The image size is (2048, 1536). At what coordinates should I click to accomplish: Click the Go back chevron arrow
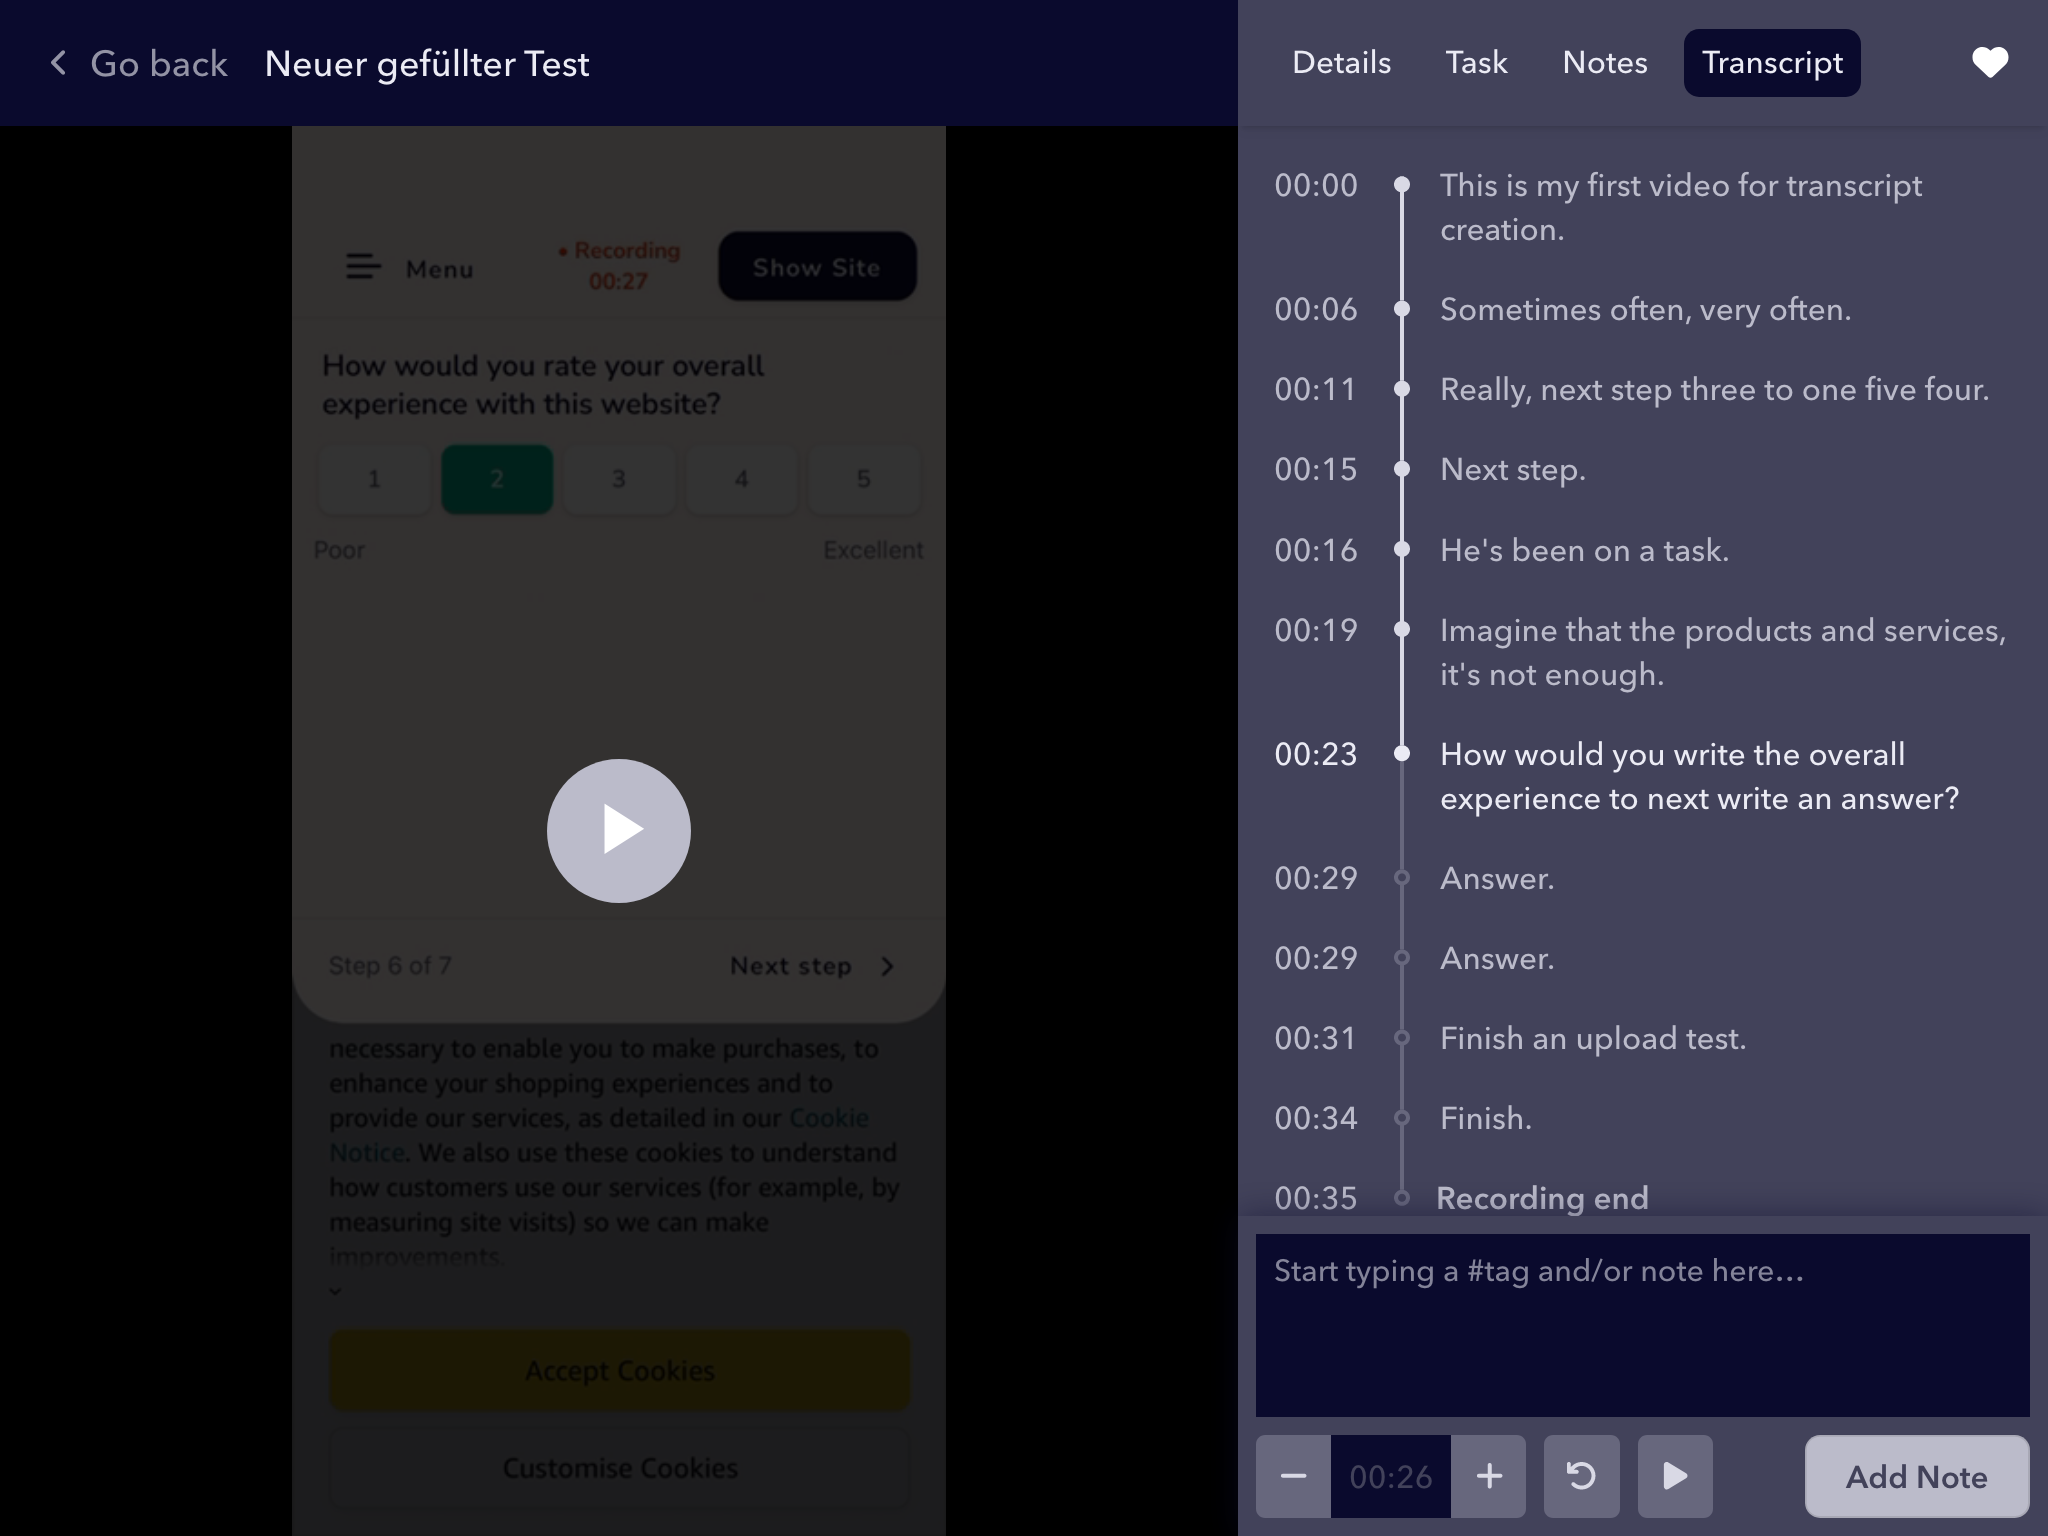pos(59,63)
